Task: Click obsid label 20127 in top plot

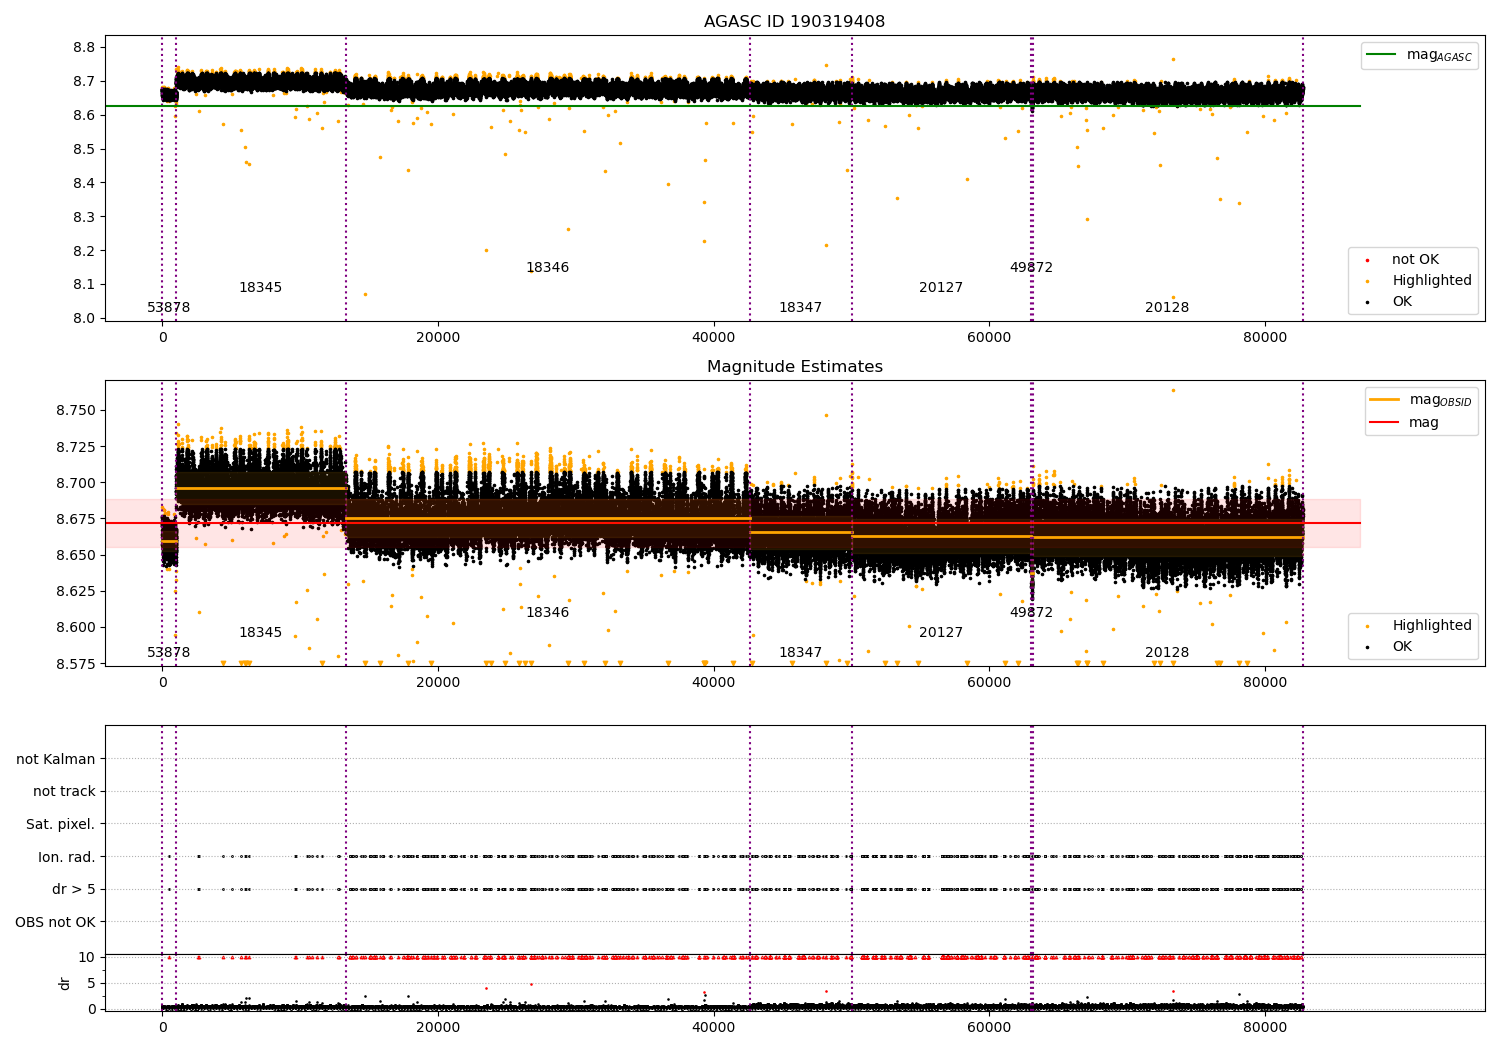Action: tap(941, 288)
